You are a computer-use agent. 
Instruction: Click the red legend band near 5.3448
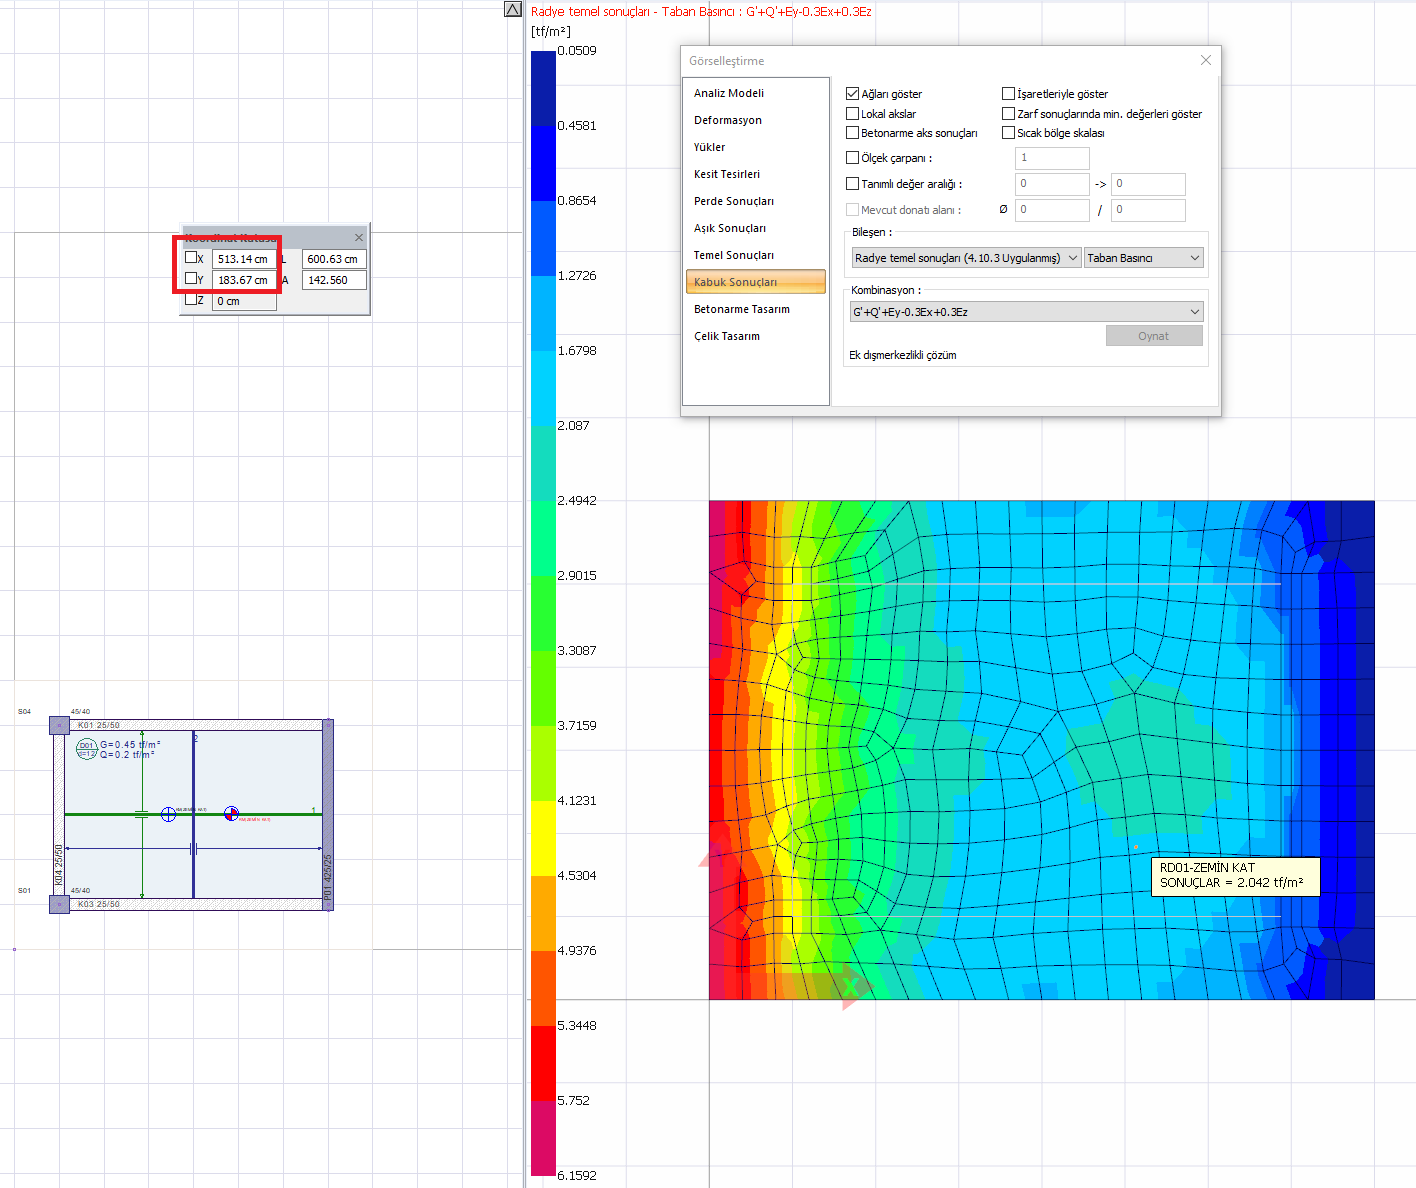coord(543,1063)
